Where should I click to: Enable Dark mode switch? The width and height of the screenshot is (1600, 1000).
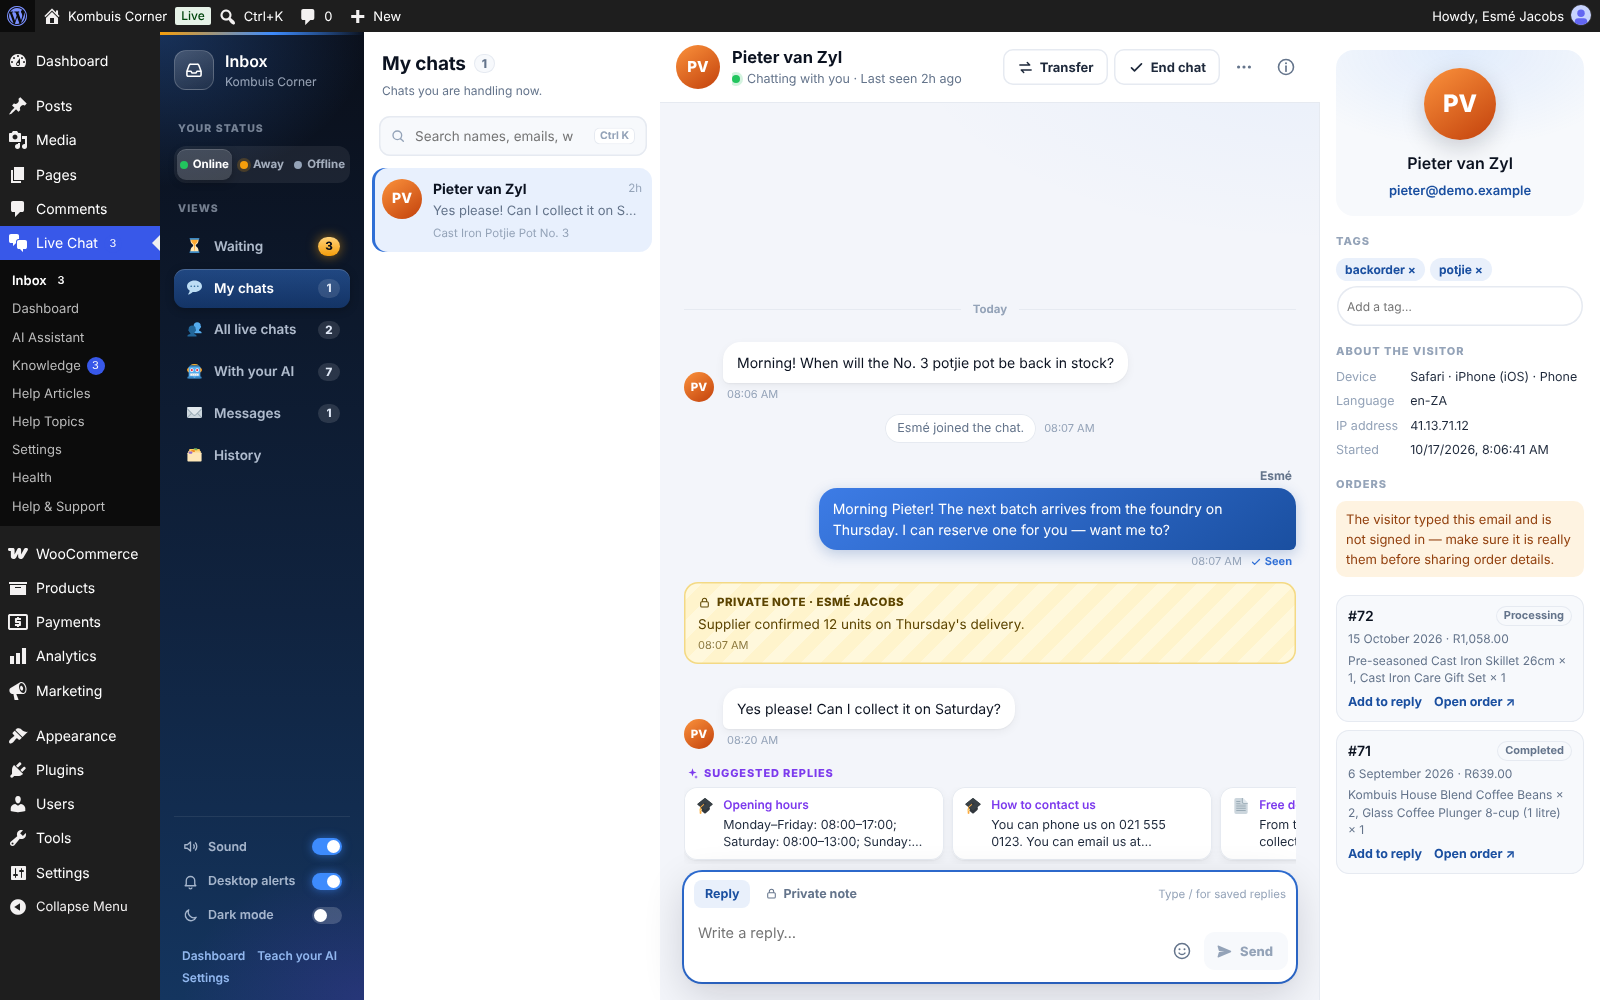coord(327,915)
